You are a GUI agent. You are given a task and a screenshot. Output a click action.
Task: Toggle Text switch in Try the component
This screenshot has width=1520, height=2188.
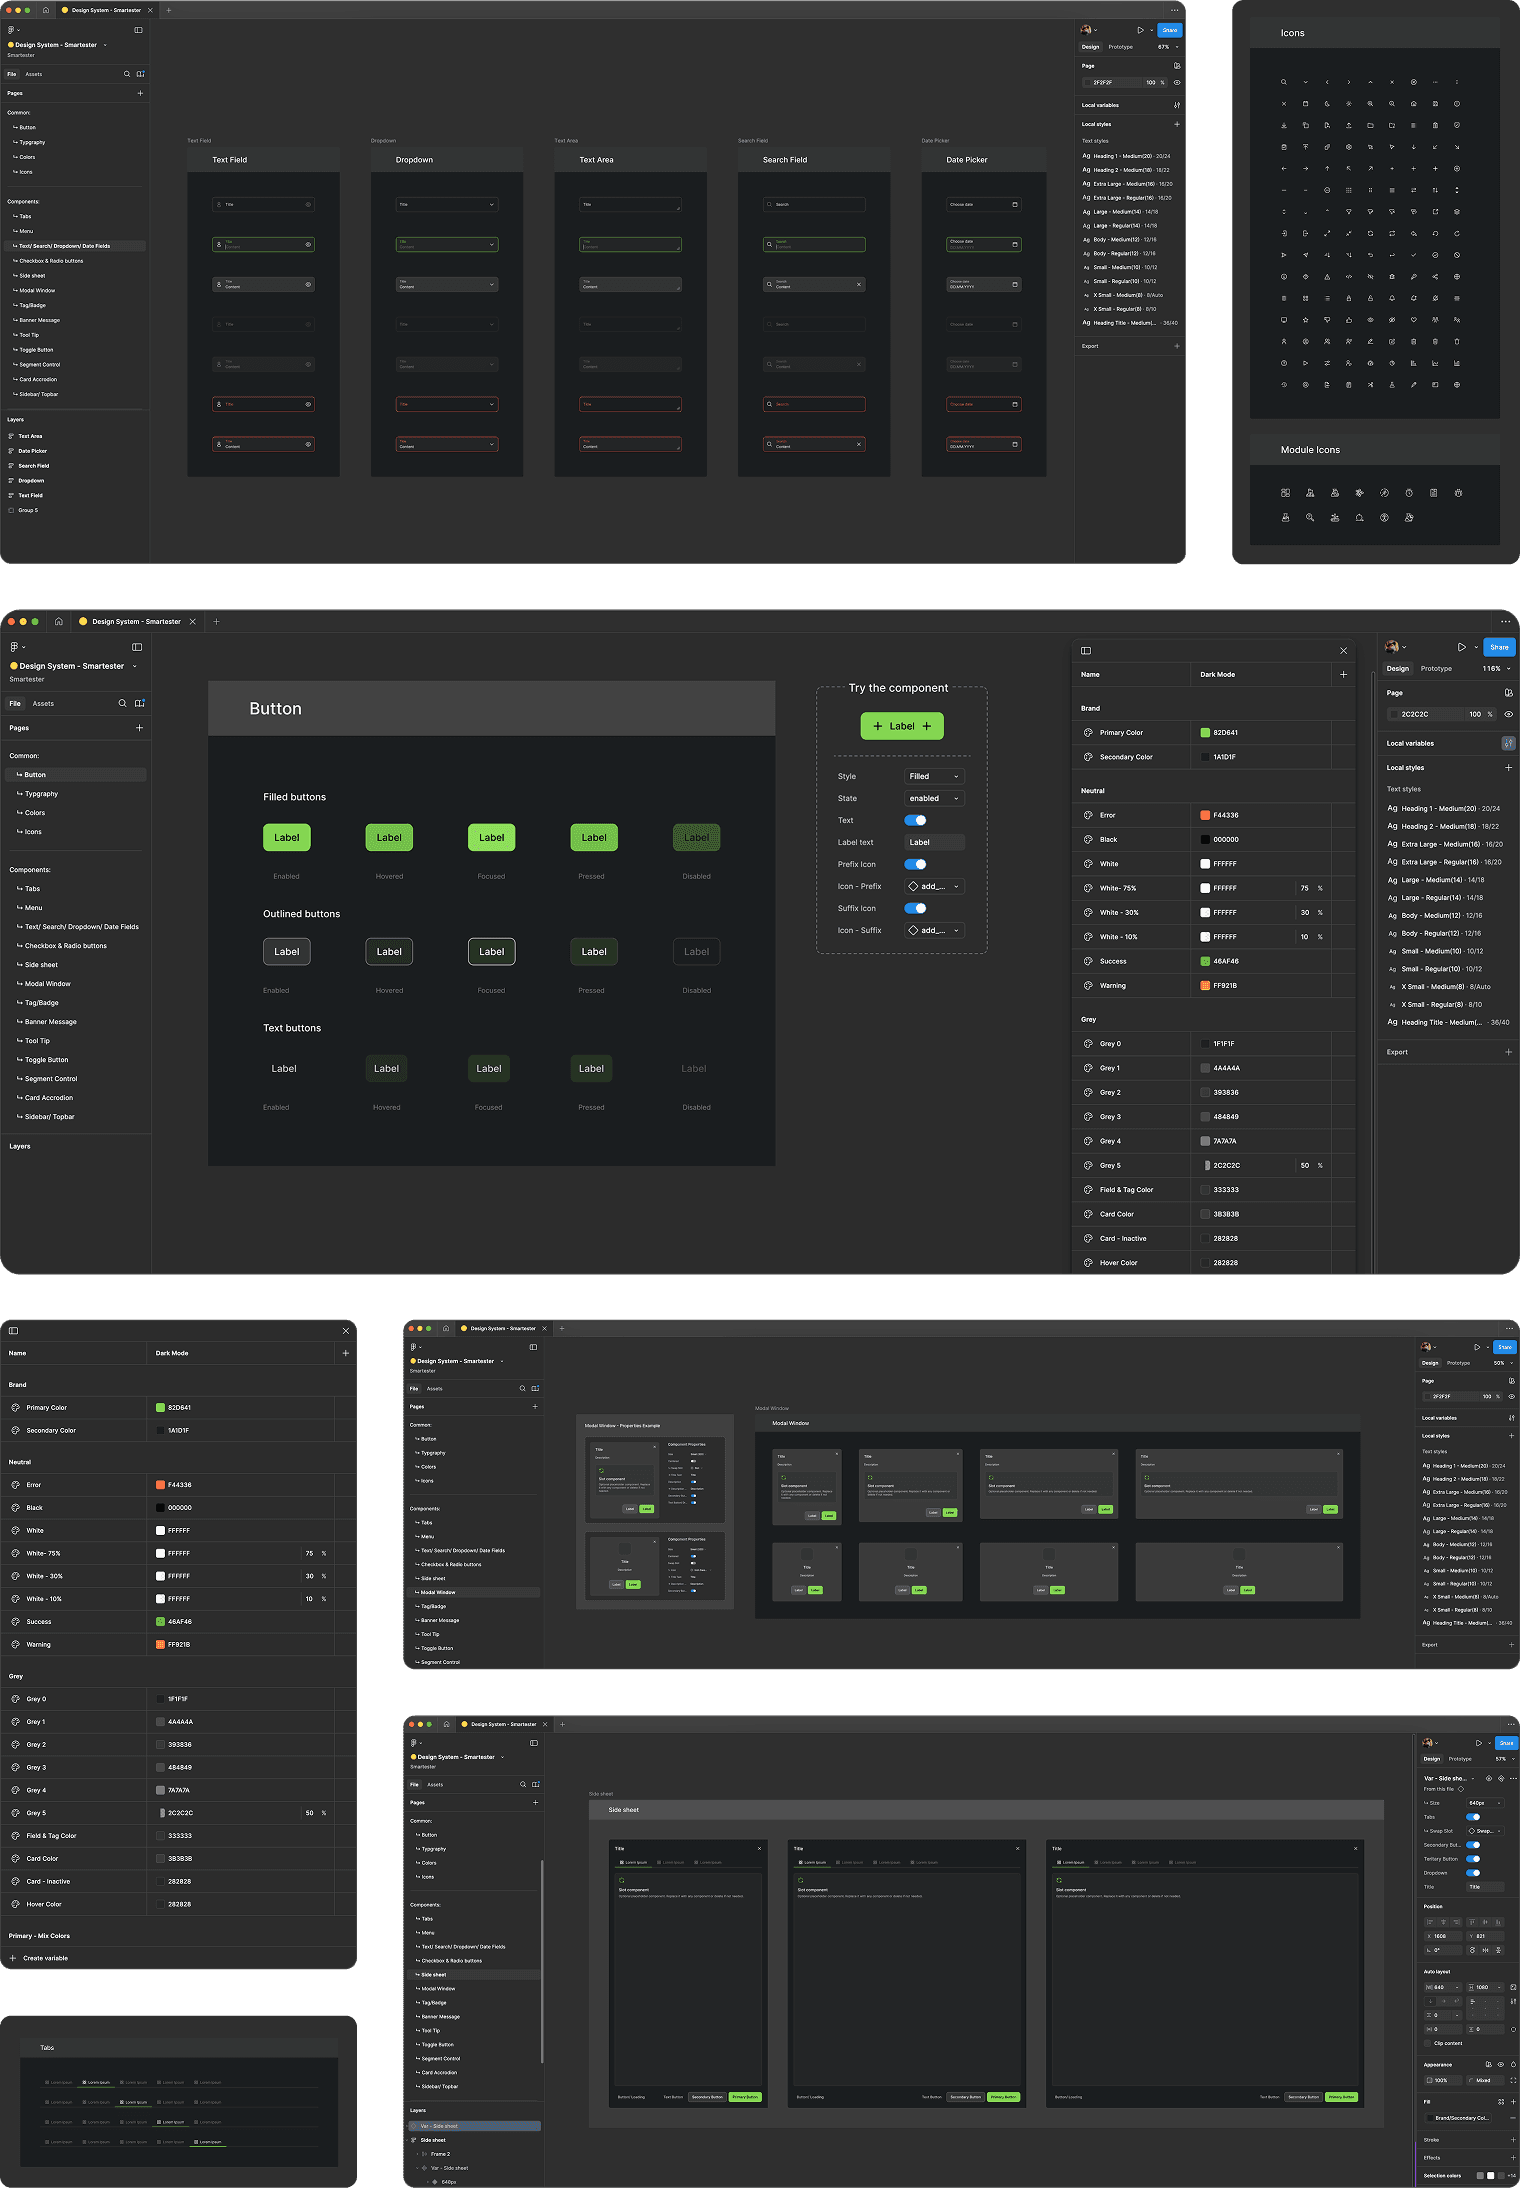pos(915,820)
